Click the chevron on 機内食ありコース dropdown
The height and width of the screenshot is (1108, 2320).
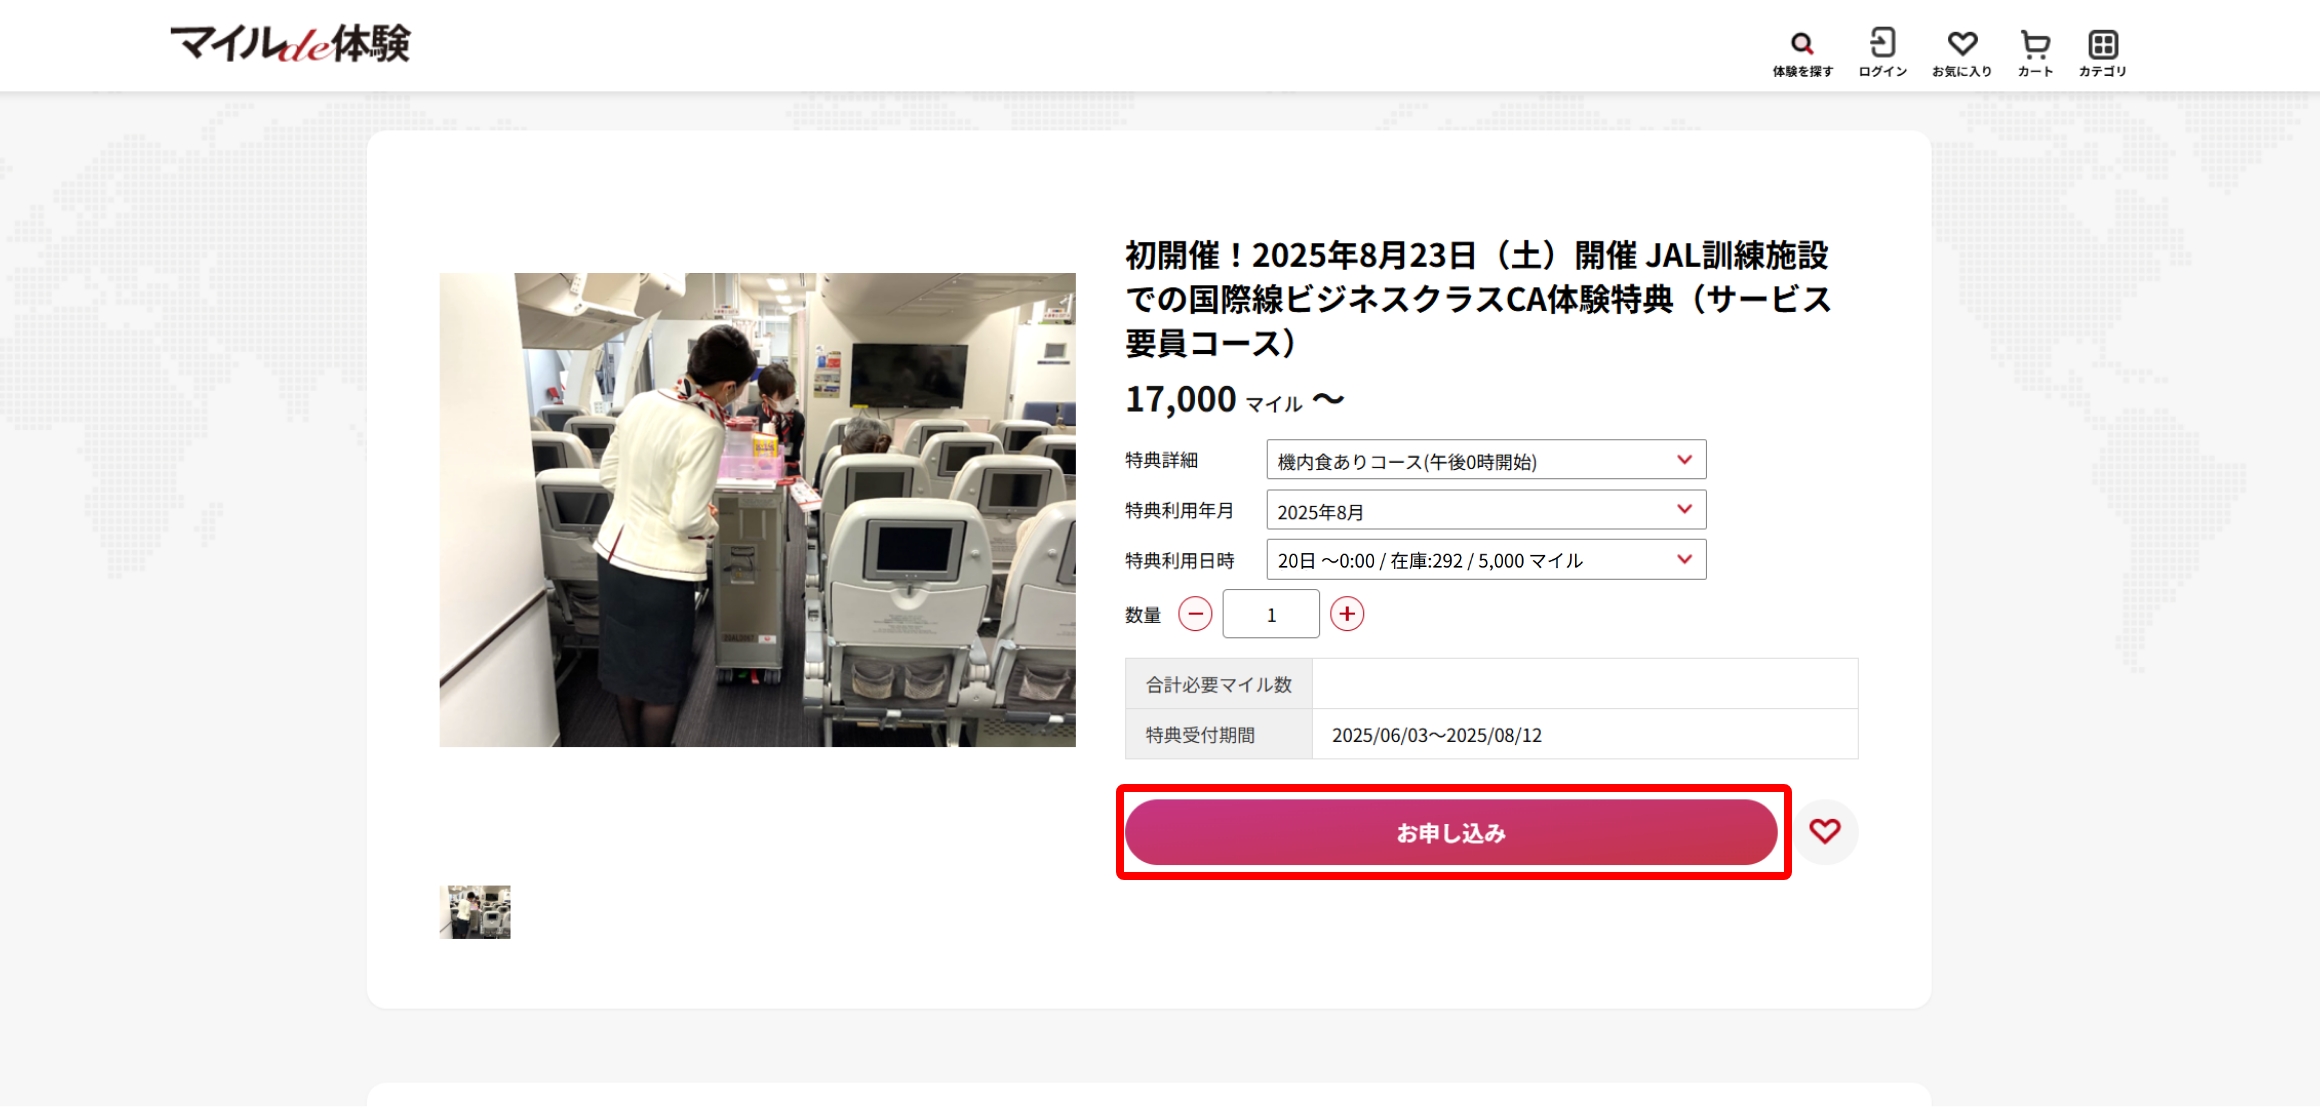tap(1685, 460)
